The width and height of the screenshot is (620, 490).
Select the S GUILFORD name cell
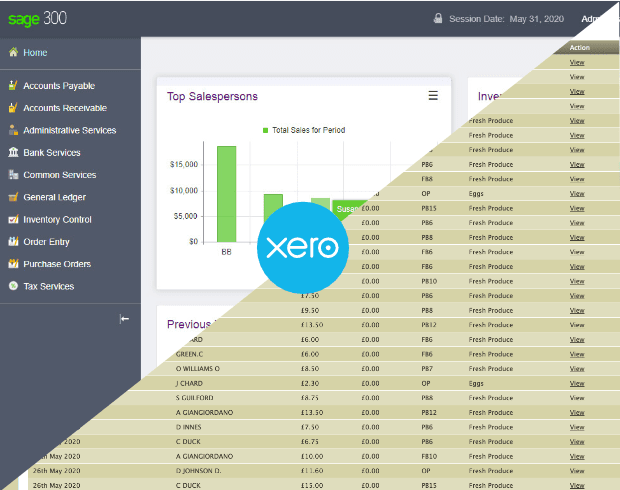point(195,398)
